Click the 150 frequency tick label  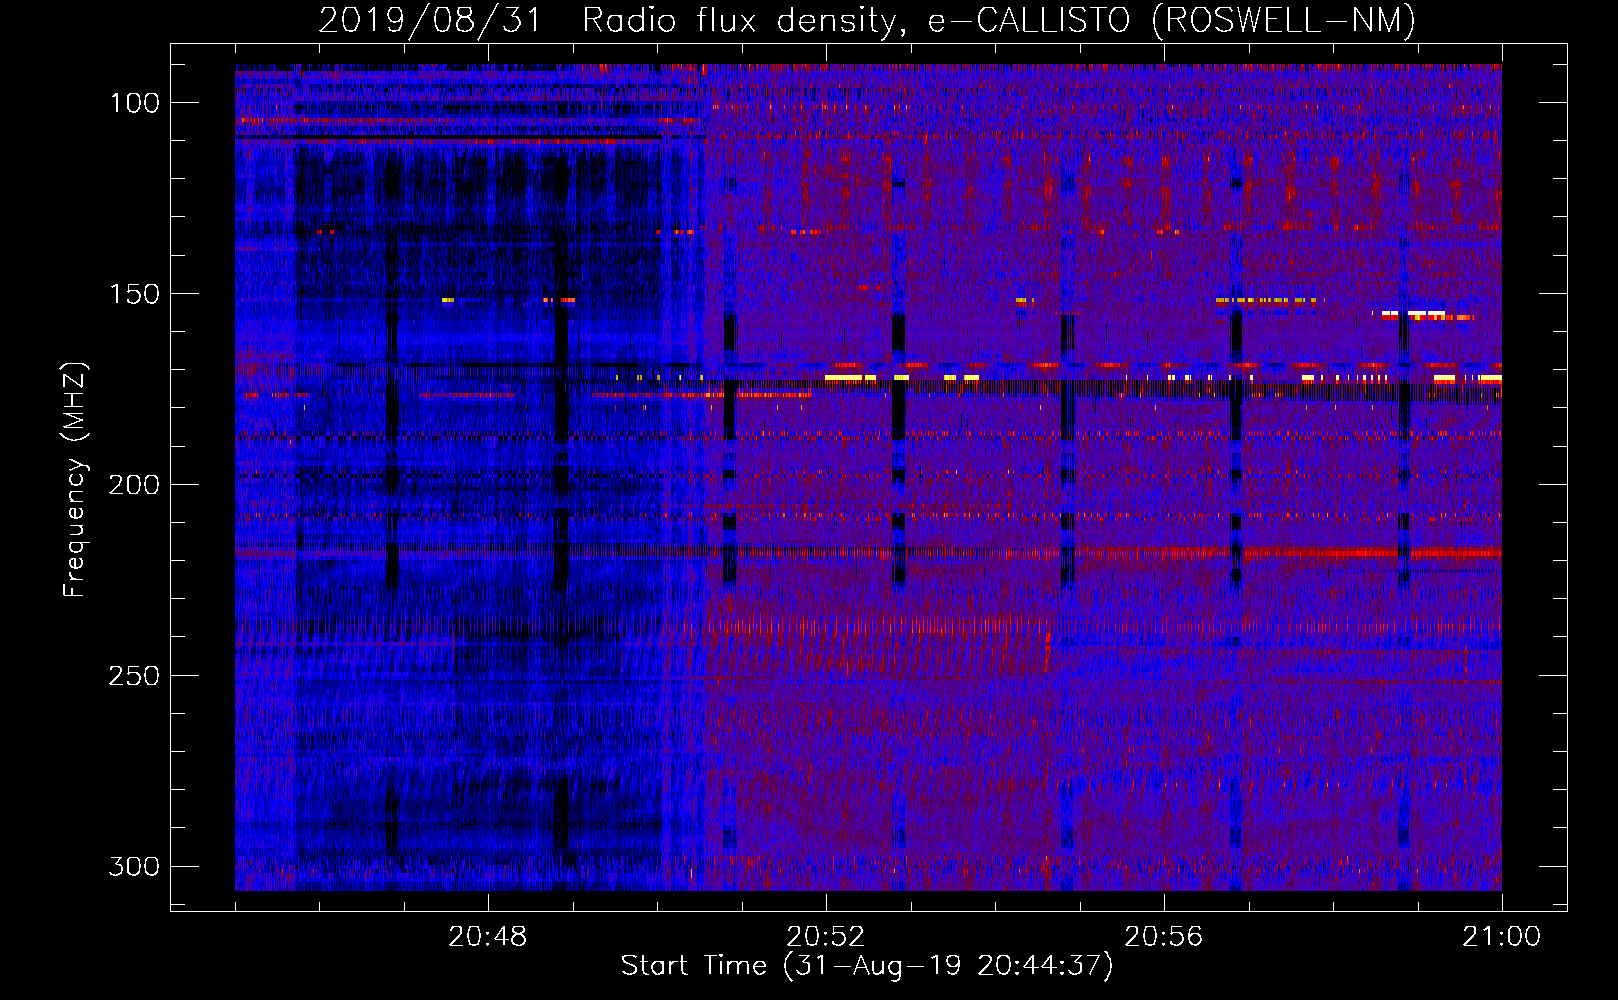[134, 294]
